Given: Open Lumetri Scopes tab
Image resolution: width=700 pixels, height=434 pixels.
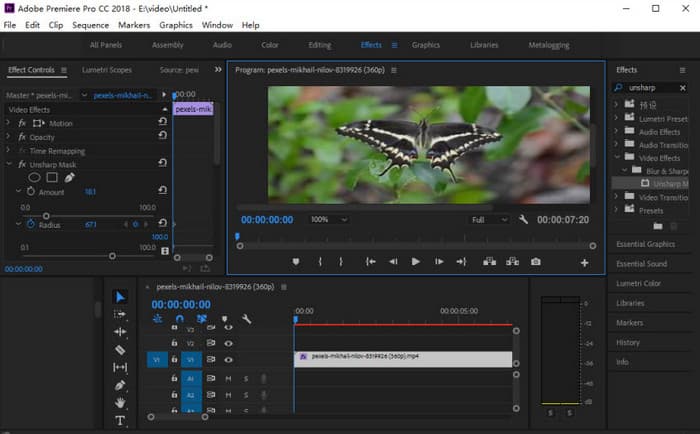Looking at the screenshot, I should (x=107, y=70).
